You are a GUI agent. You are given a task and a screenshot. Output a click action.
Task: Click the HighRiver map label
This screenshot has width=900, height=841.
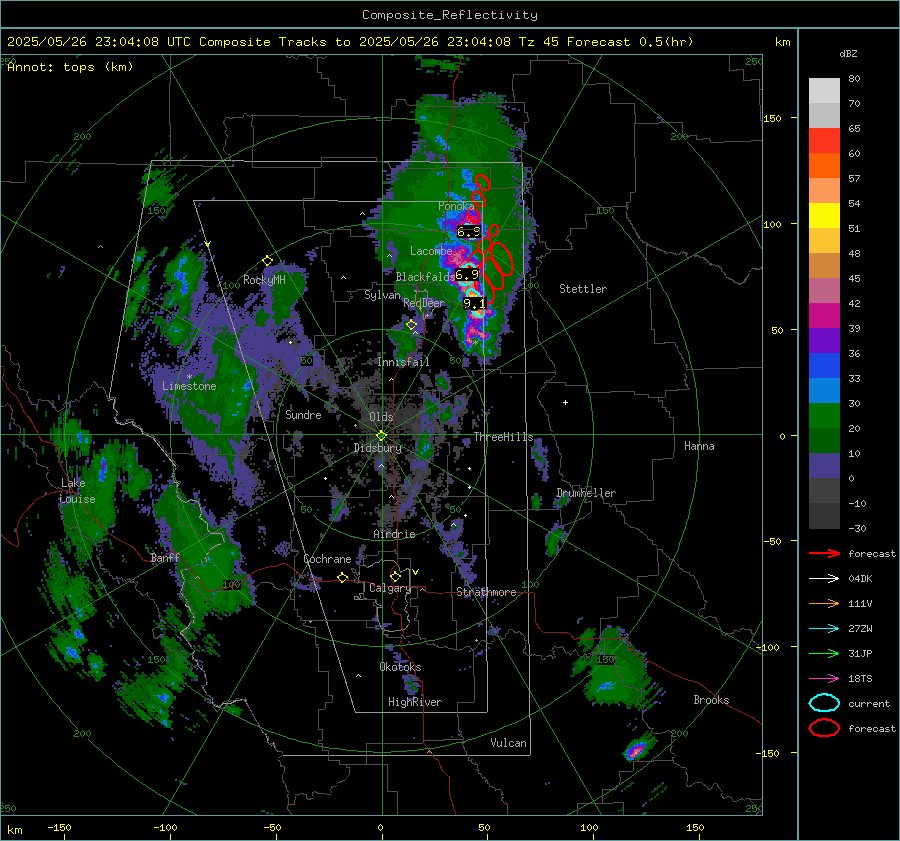[x=415, y=702]
